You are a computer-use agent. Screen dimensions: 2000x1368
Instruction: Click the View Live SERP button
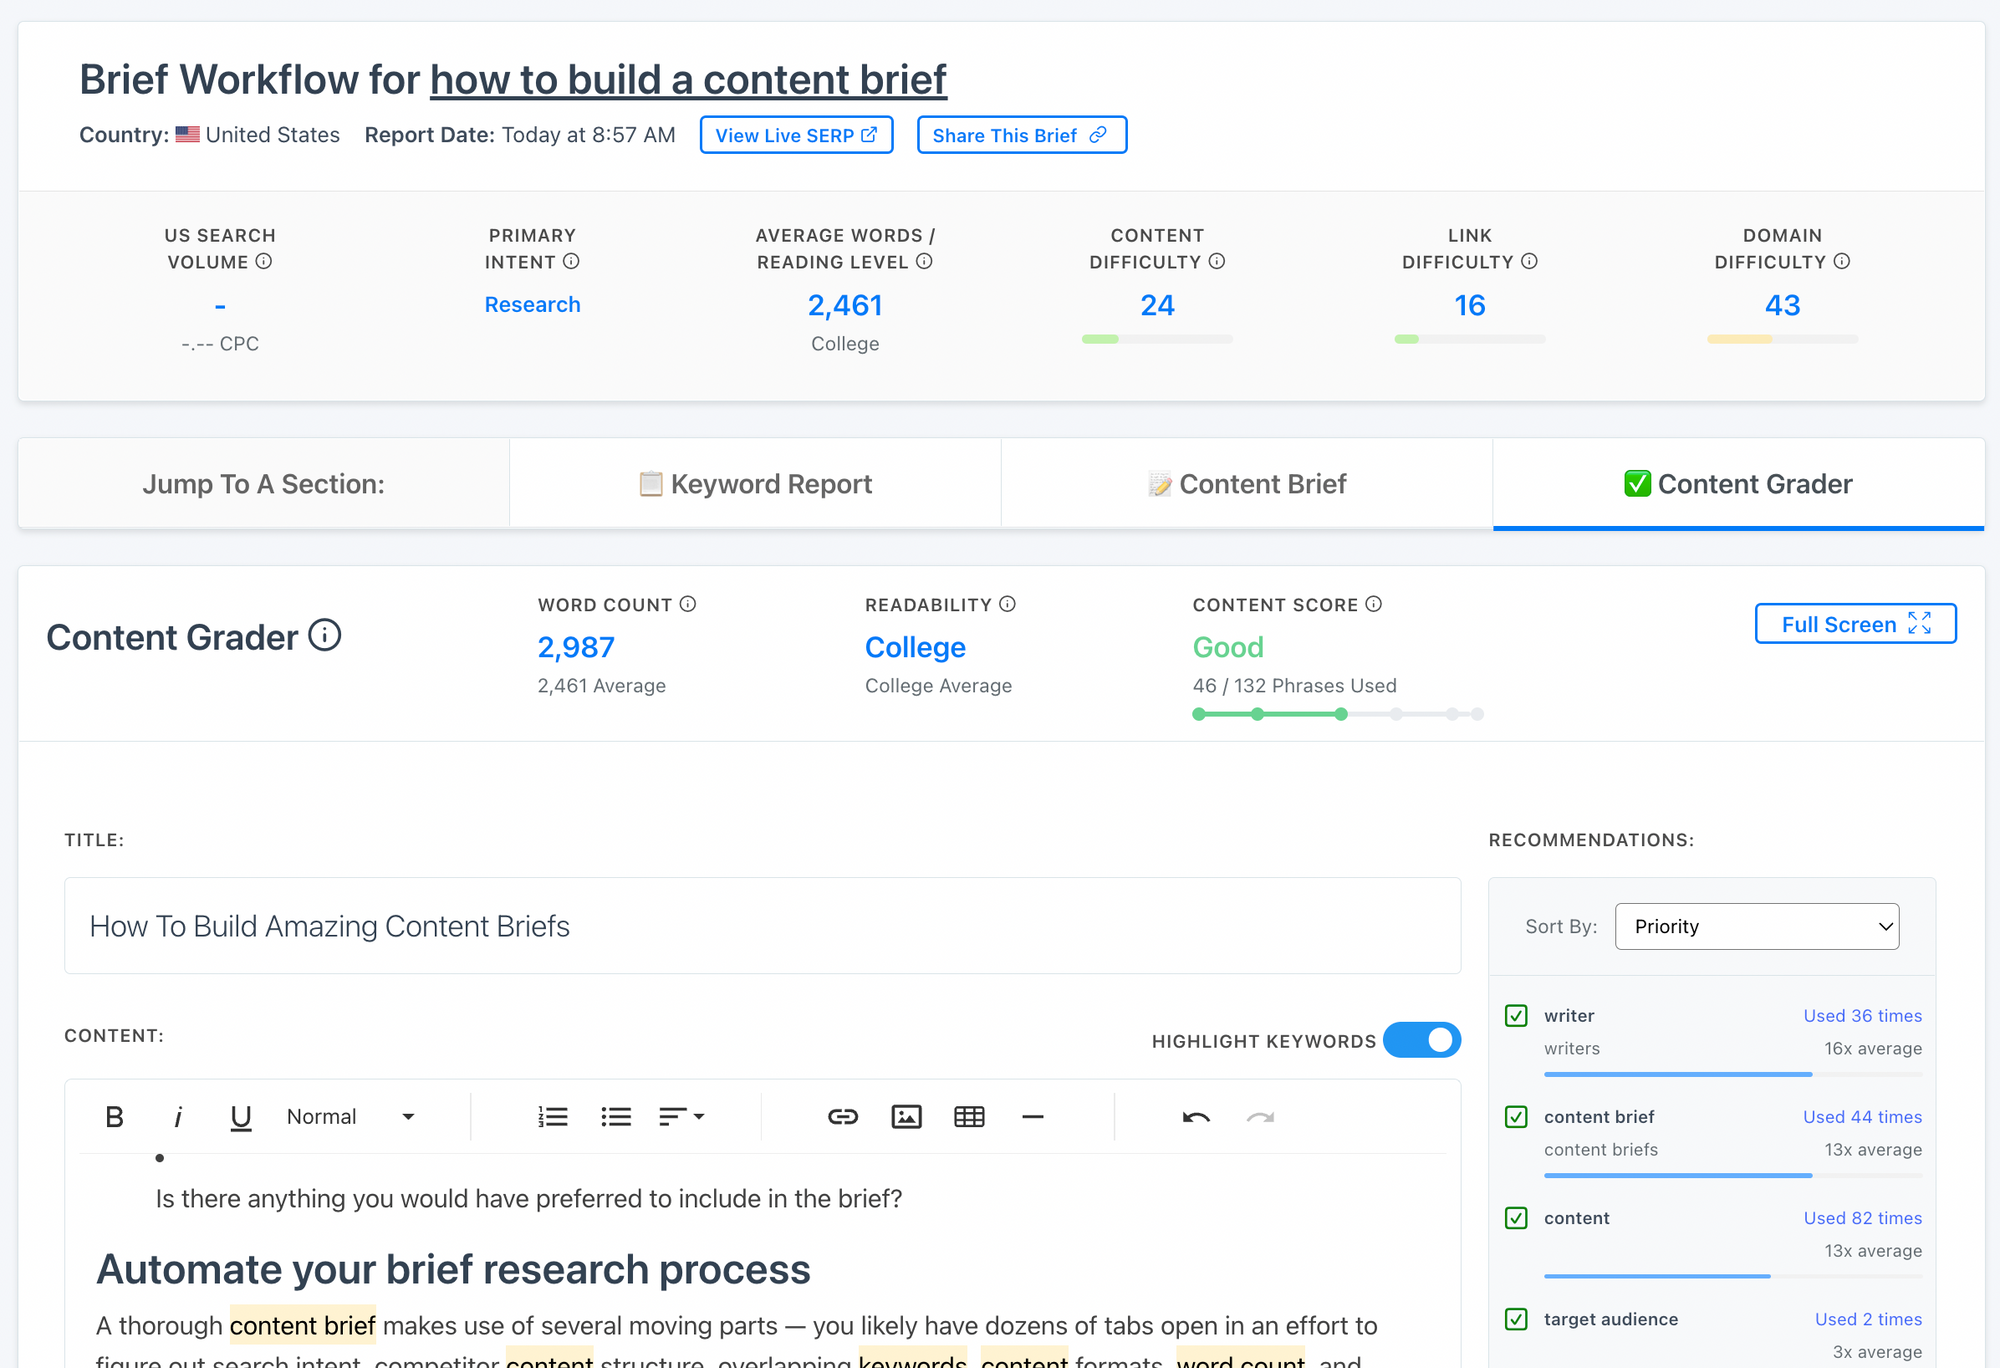[796, 135]
